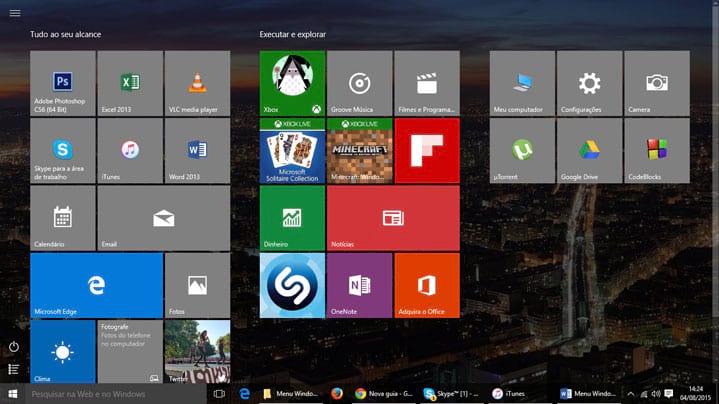
Task: Open the Calendário tile
Action: (x=63, y=218)
